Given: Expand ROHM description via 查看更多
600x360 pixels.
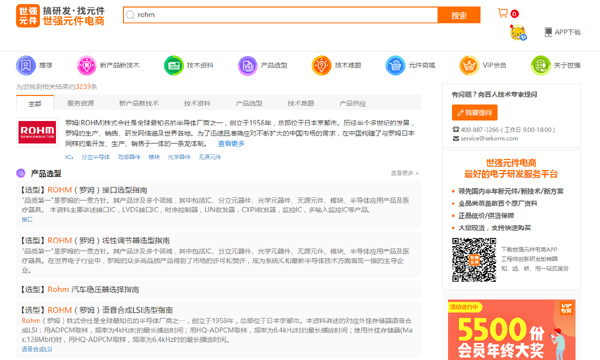Looking at the screenshot, I should pos(231,143).
